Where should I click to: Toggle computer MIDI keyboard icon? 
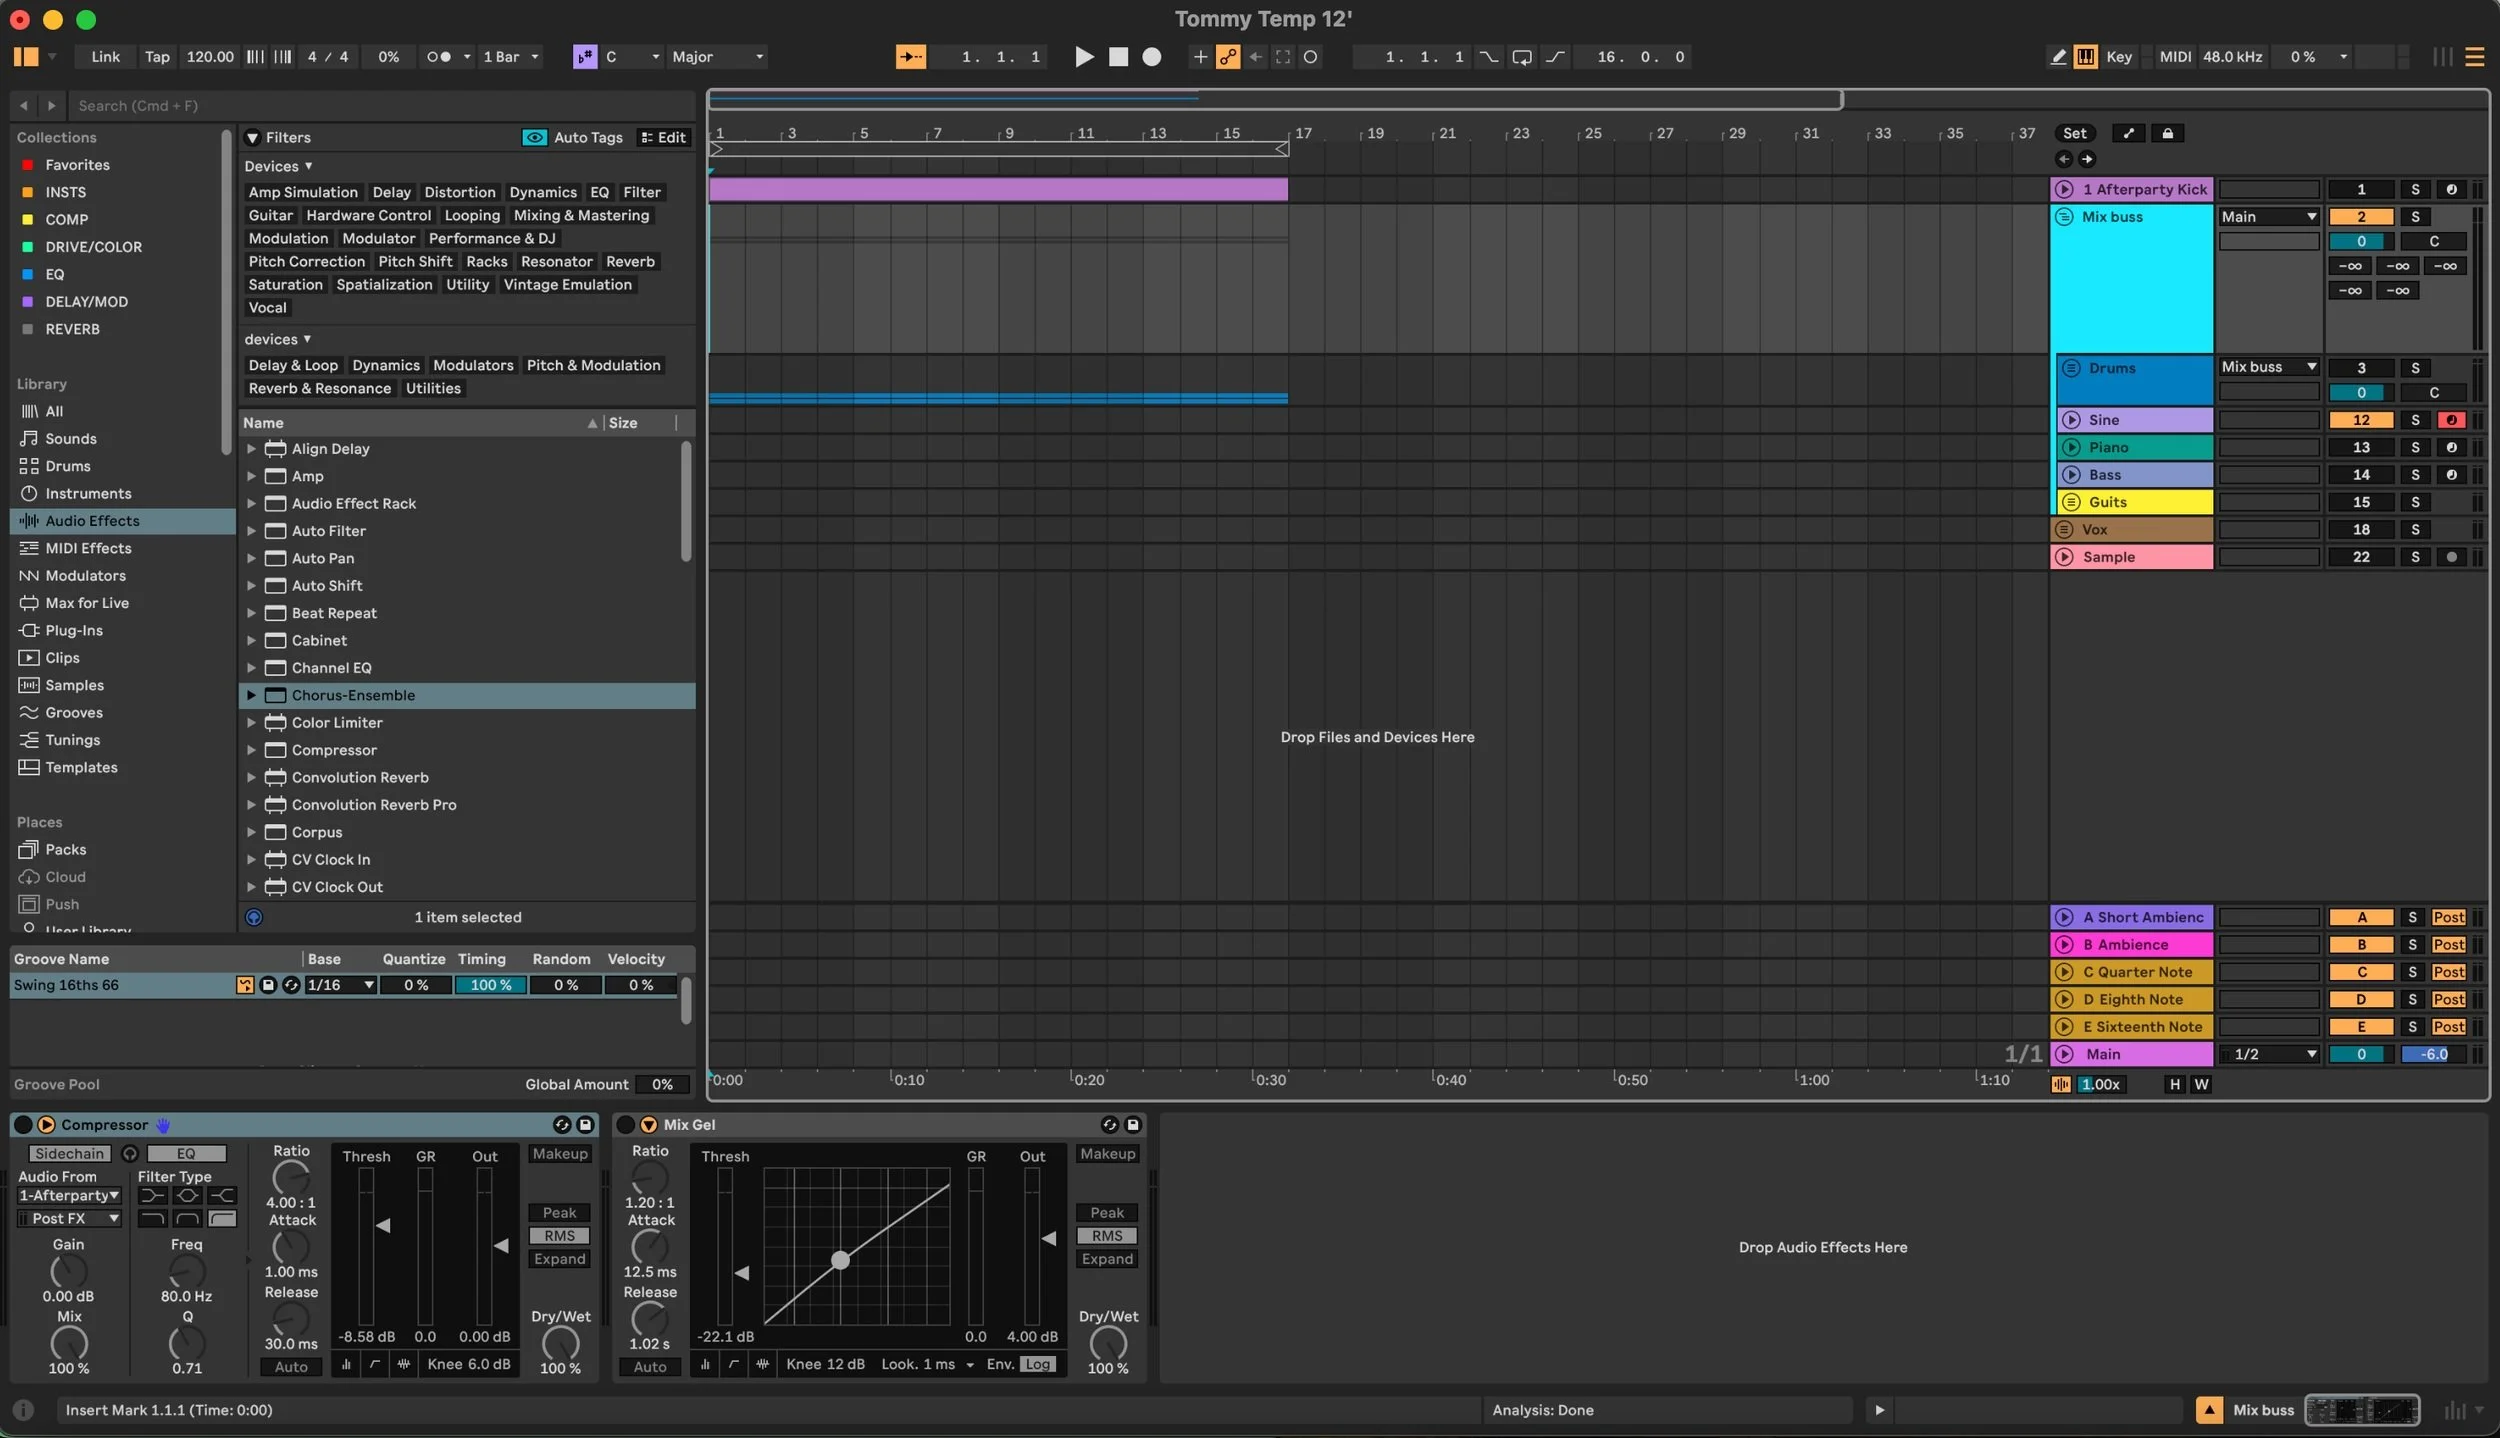(x=2085, y=57)
